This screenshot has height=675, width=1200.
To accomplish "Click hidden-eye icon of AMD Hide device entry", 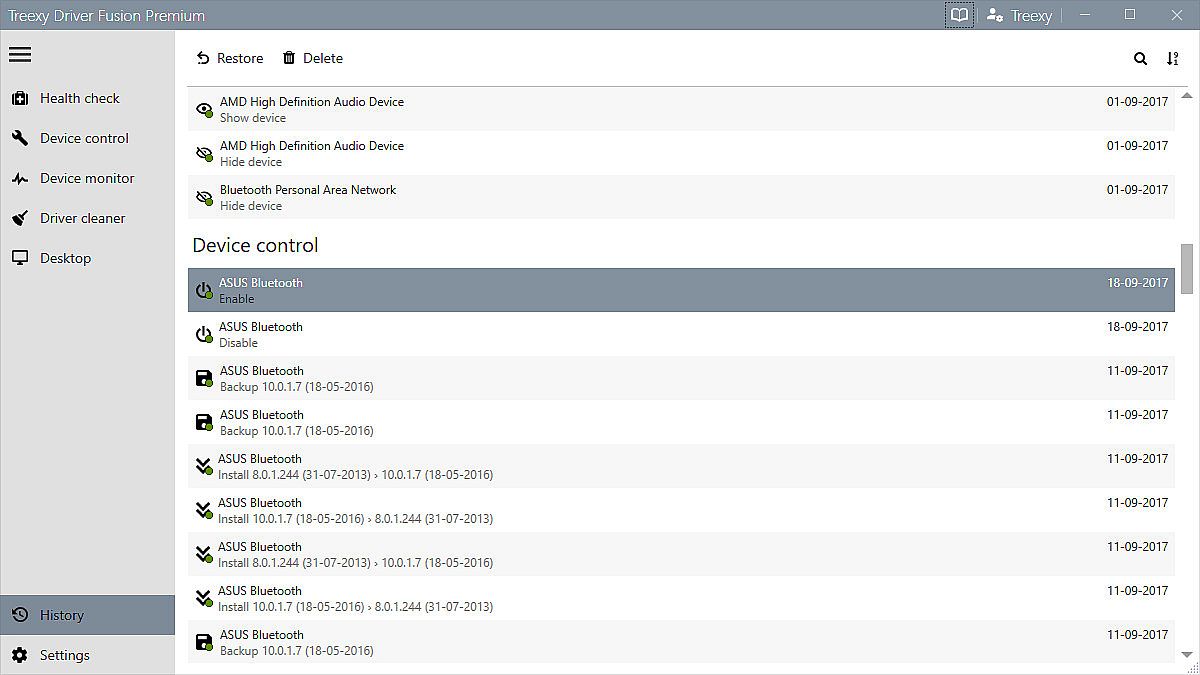I will pyautogui.click(x=204, y=154).
